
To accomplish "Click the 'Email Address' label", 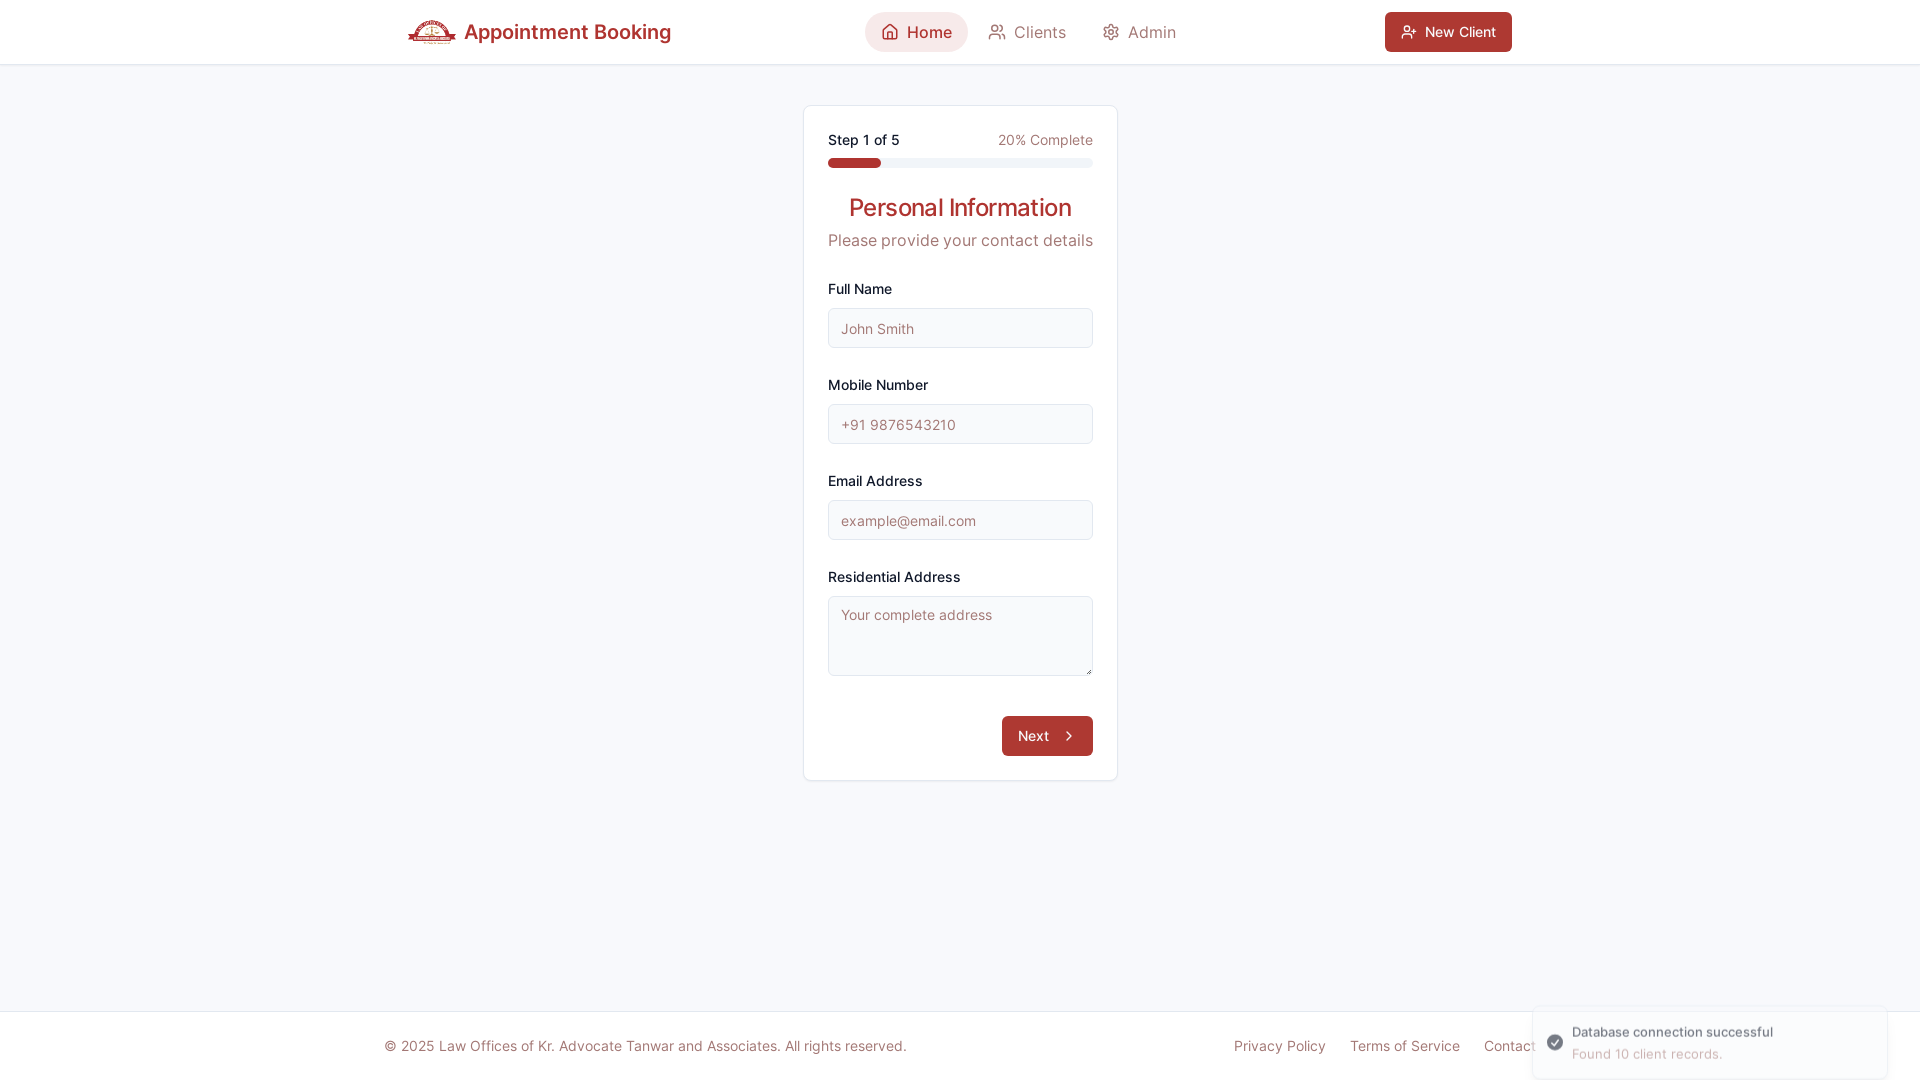I will coord(875,481).
